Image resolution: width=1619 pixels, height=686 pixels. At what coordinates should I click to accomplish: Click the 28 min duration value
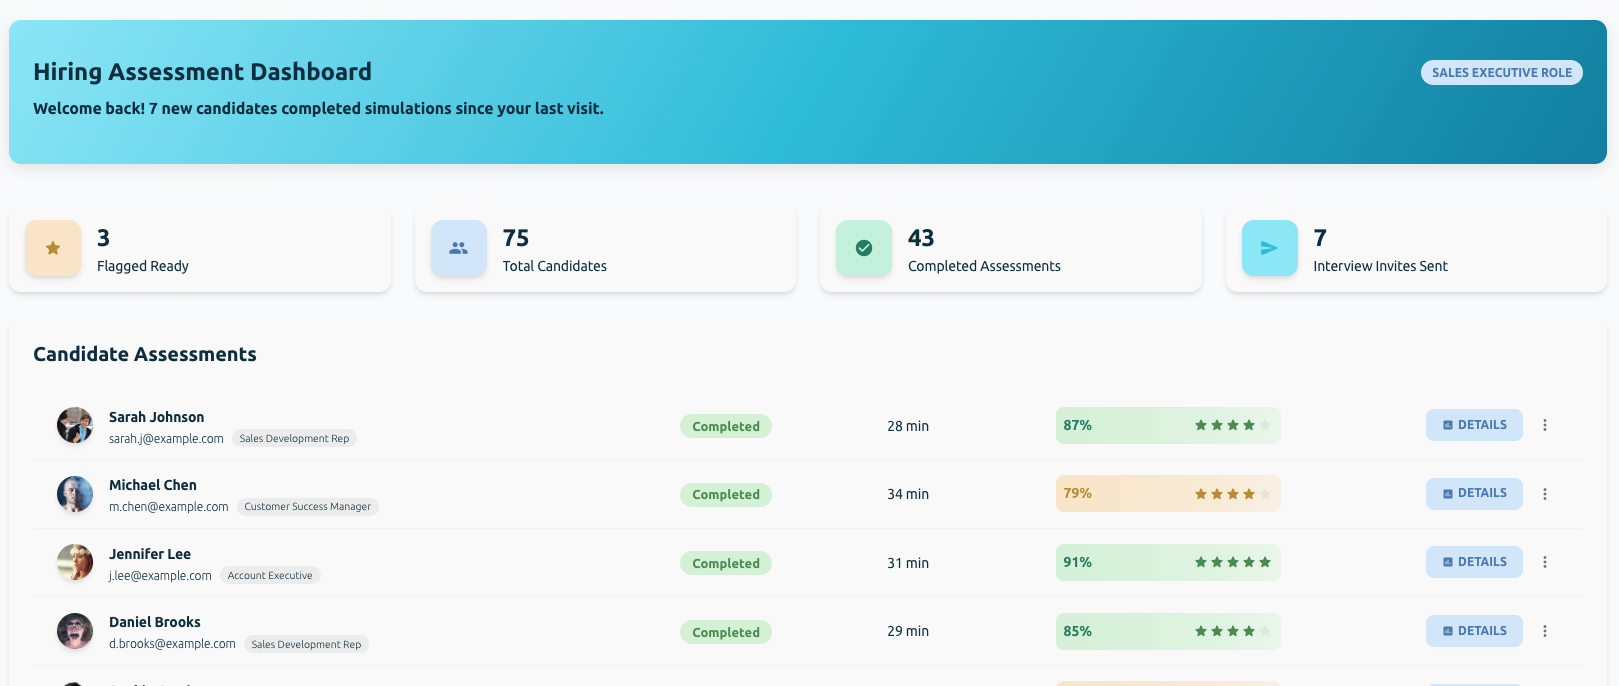click(908, 426)
